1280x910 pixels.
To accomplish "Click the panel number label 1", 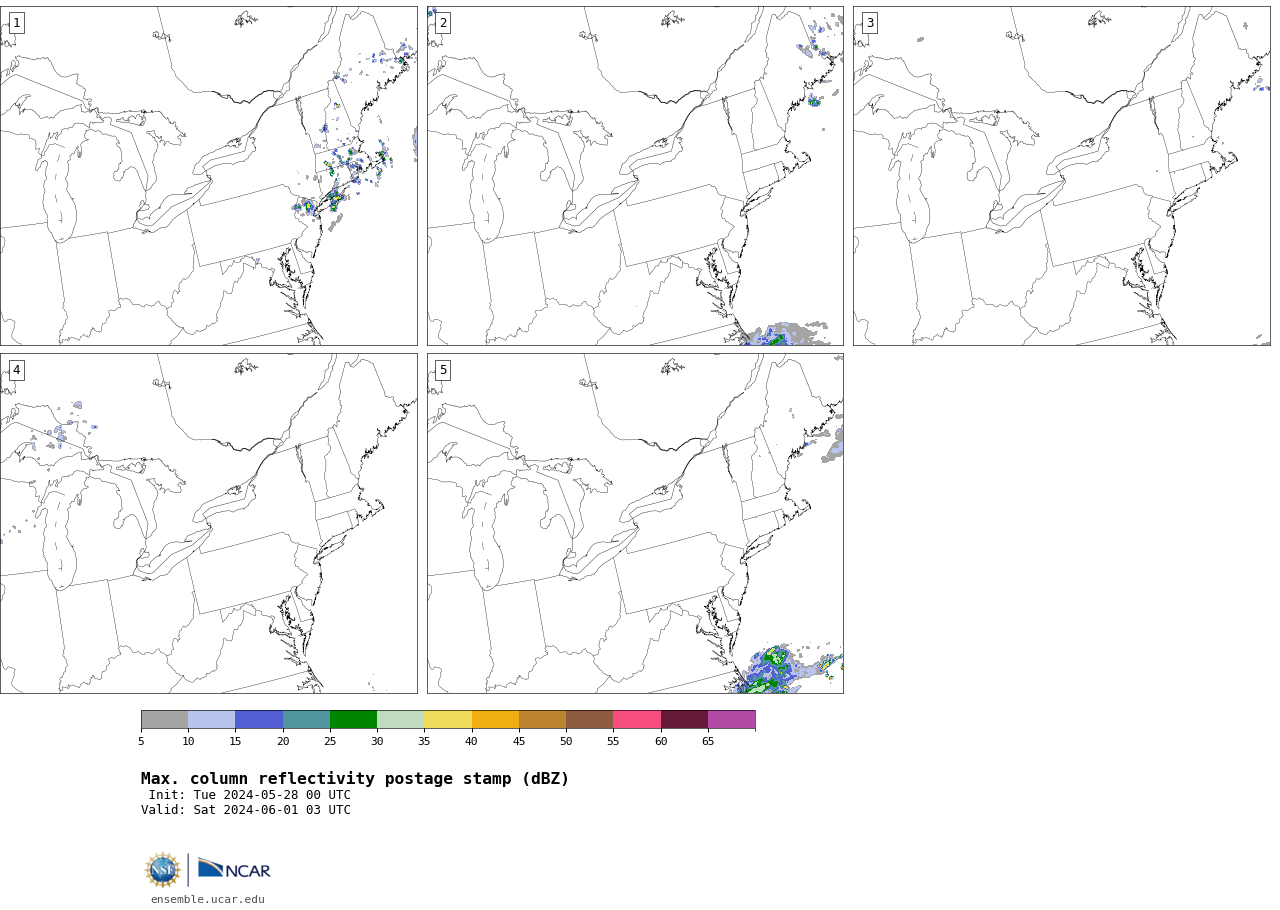I will point(16,23).
